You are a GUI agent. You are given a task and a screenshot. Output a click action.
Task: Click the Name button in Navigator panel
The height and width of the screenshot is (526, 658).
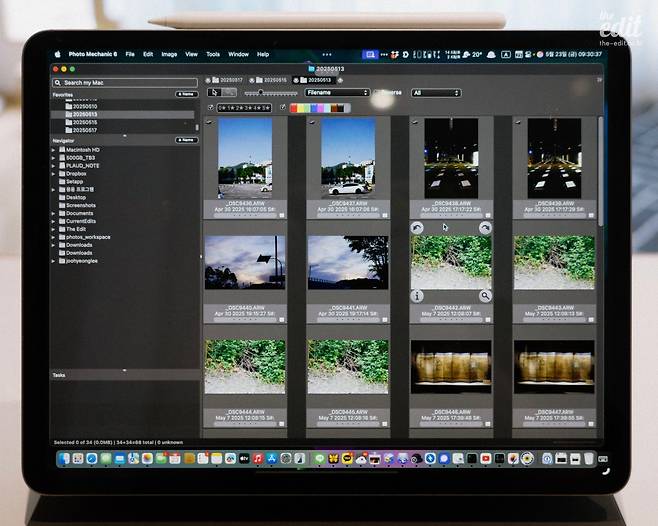[x=186, y=140]
